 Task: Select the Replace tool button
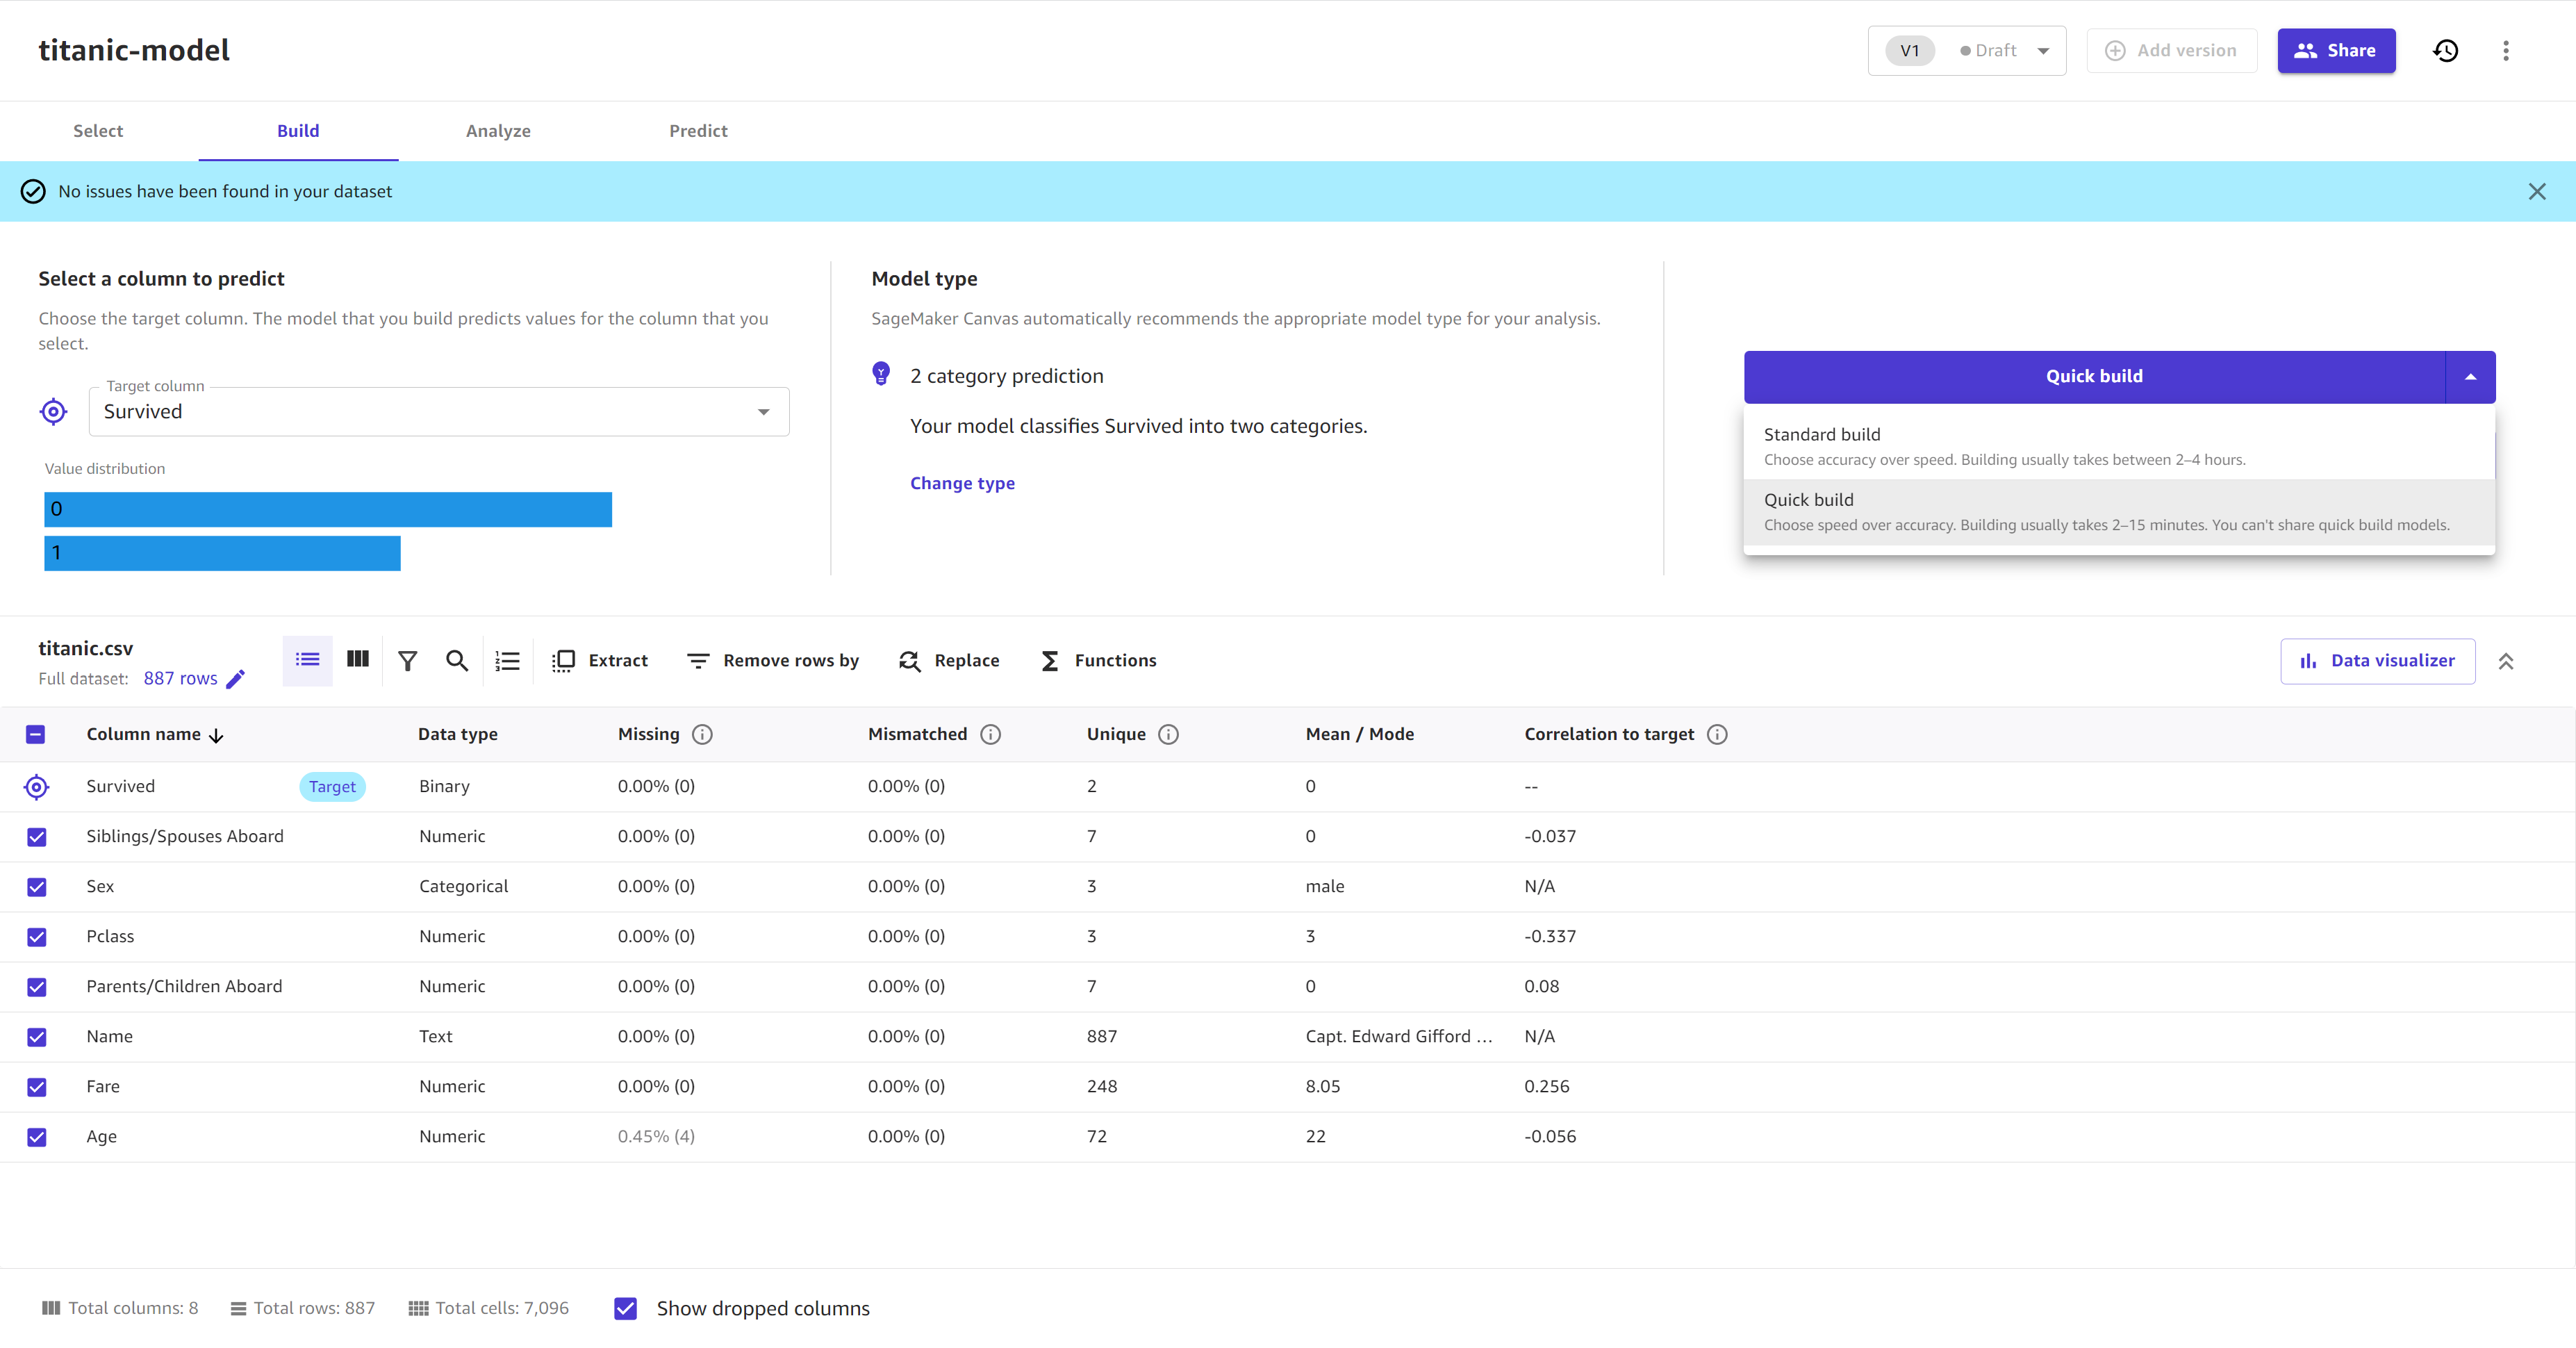pos(950,659)
